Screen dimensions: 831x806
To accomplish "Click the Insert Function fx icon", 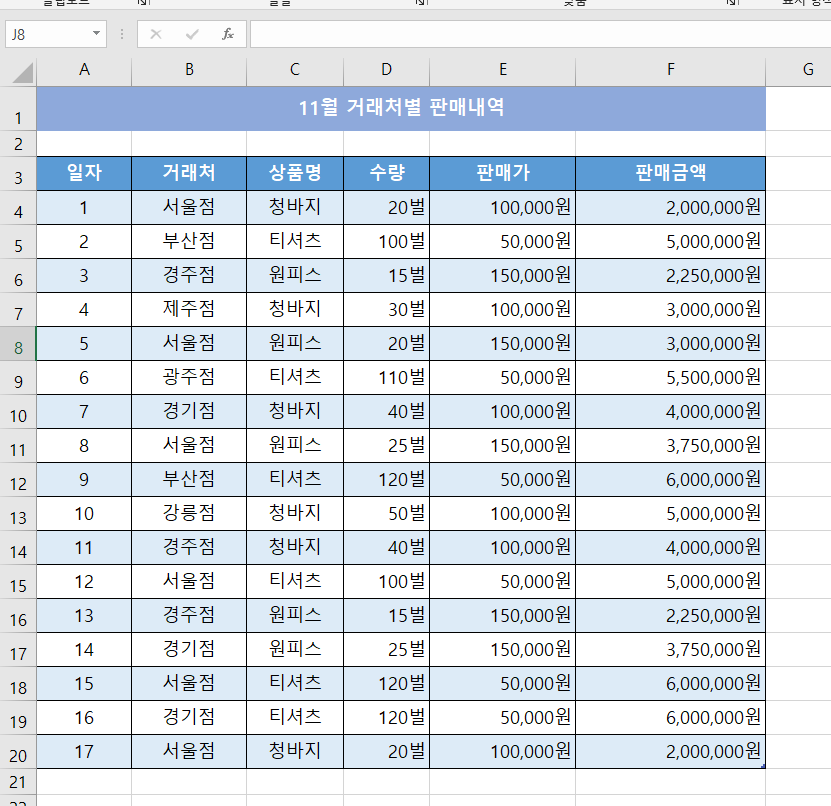I will 228,34.
